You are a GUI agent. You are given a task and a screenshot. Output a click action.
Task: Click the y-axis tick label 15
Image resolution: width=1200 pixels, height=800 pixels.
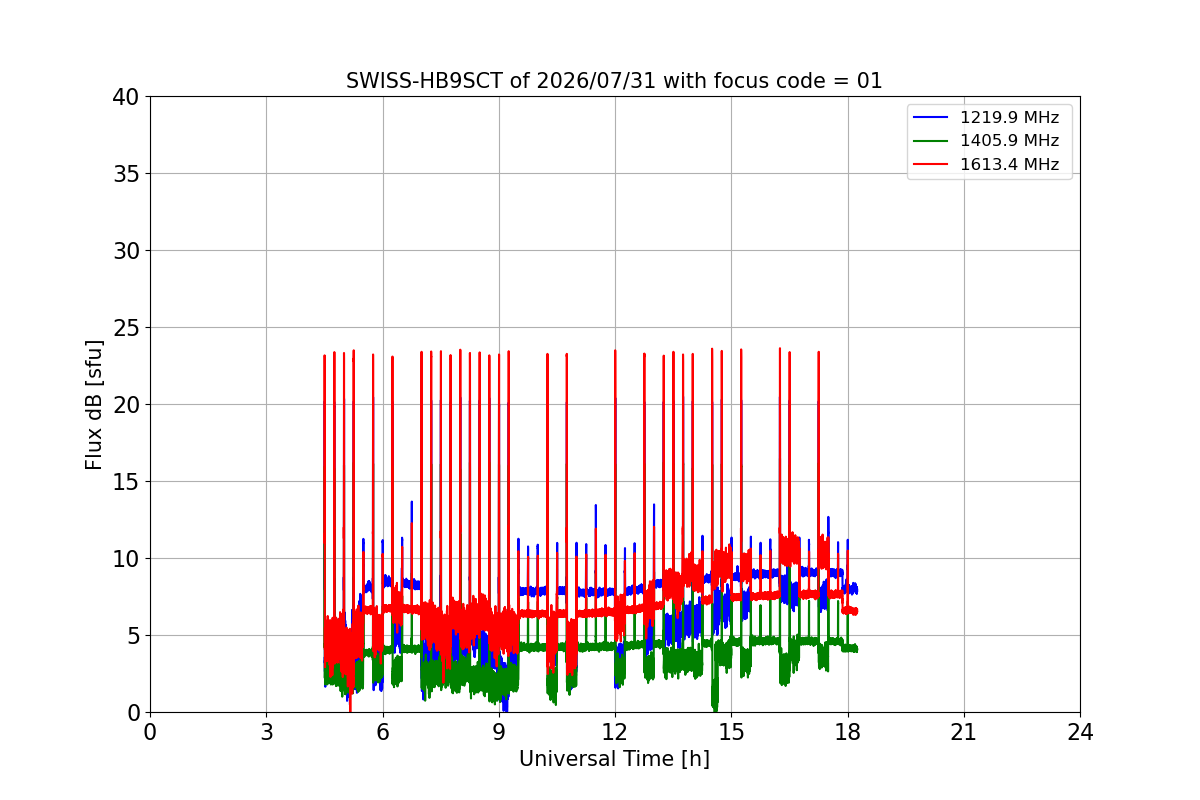pyautogui.click(x=127, y=482)
